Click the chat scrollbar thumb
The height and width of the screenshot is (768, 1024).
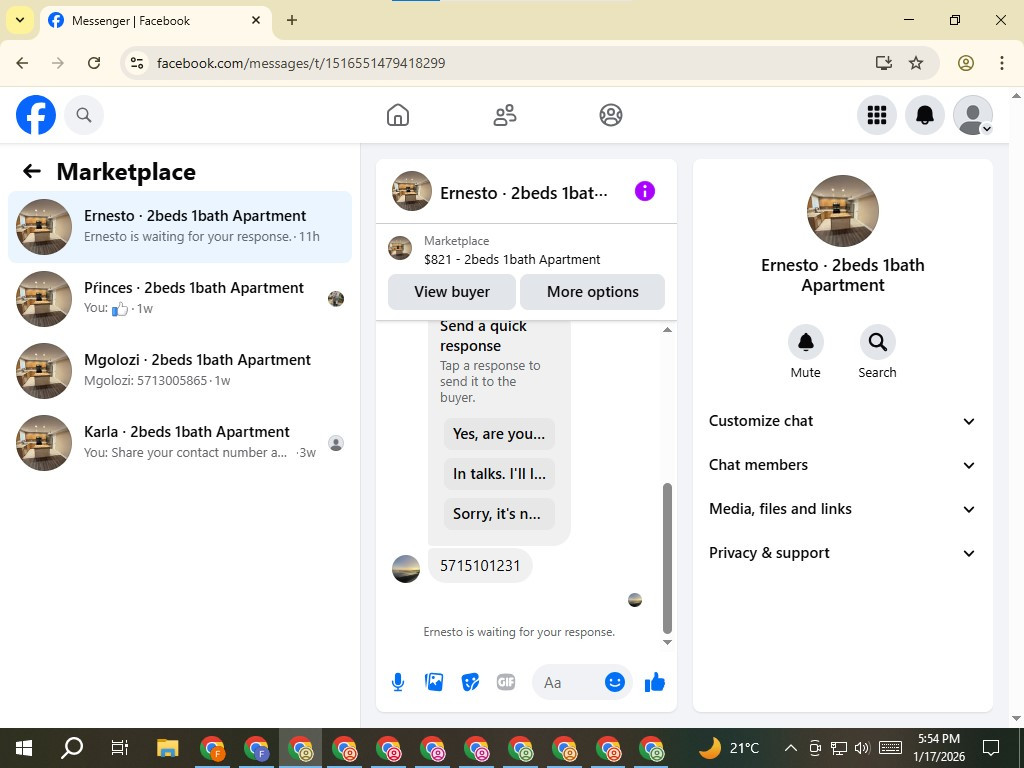click(x=667, y=558)
